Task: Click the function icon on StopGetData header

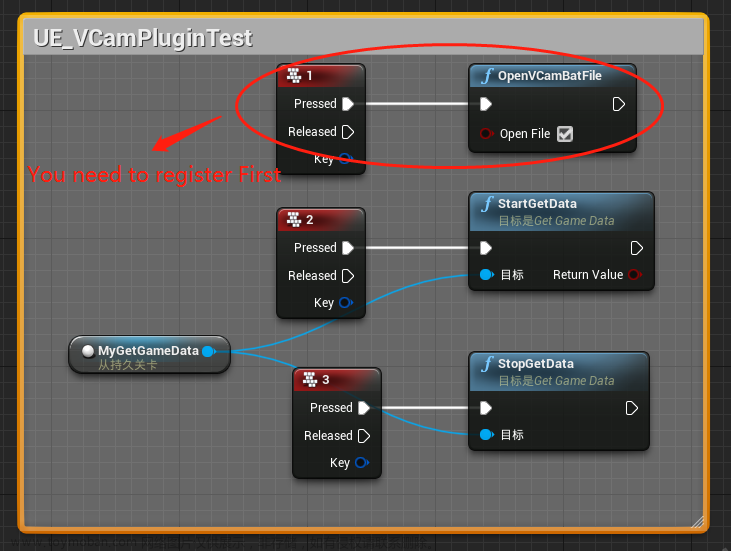Action: pyautogui.click(x=487, y=364)
